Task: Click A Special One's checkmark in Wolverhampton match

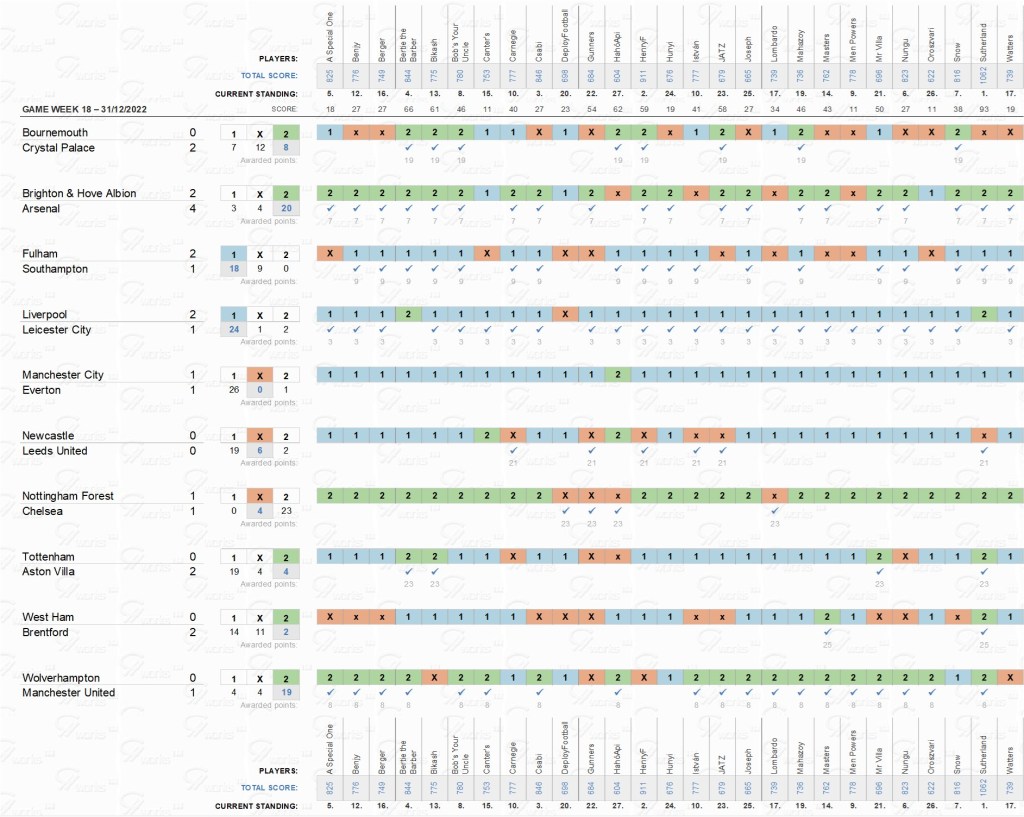Action: [x=329, y=692]
